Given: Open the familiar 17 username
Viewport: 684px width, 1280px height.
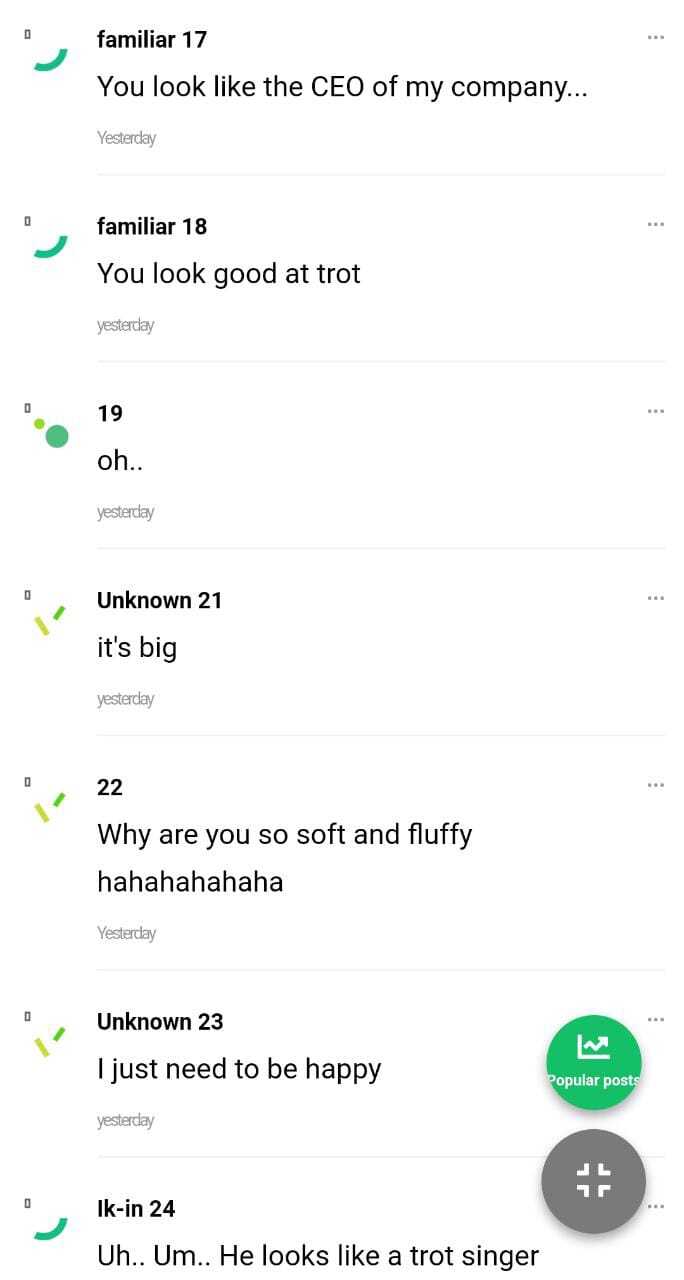Looking at the screenshot, I should (x=152, y=39).
